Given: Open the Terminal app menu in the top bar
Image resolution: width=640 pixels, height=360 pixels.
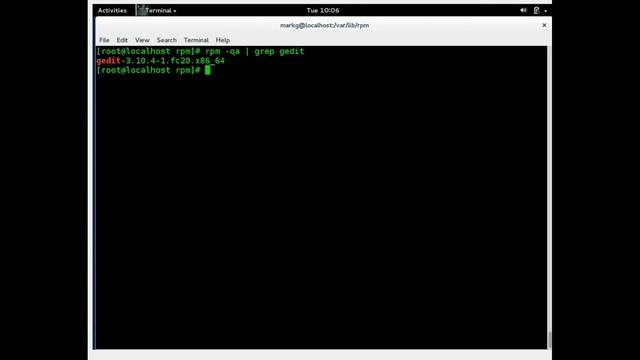Looking at the screenshot, I should 157,11.
